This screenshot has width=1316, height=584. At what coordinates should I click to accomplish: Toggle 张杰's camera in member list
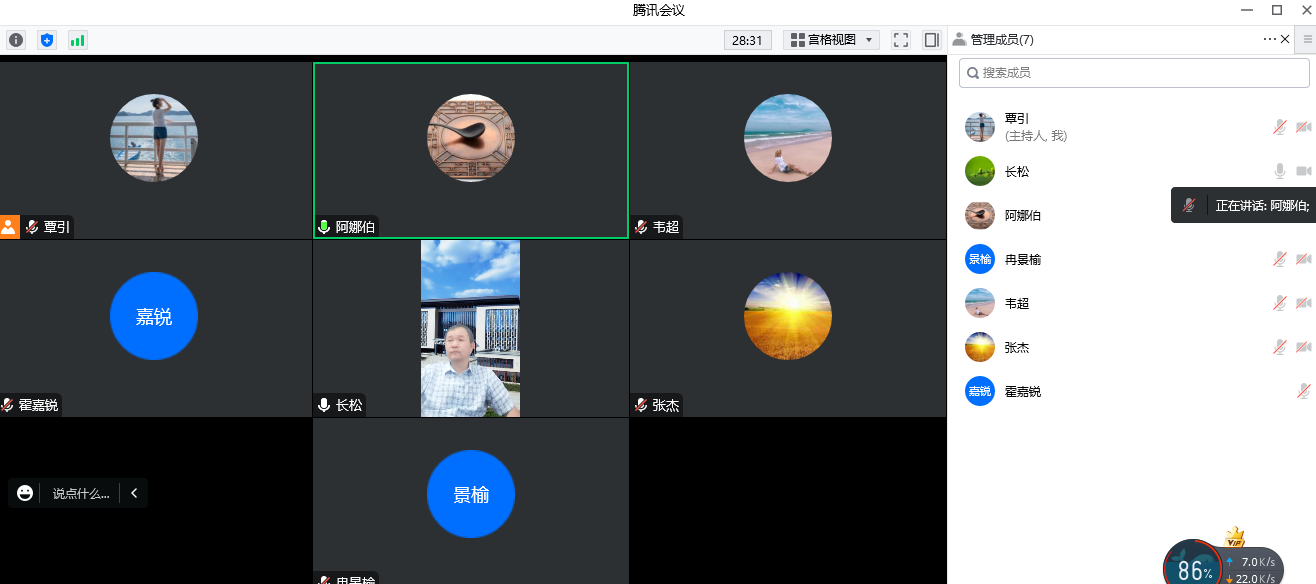1303,347
